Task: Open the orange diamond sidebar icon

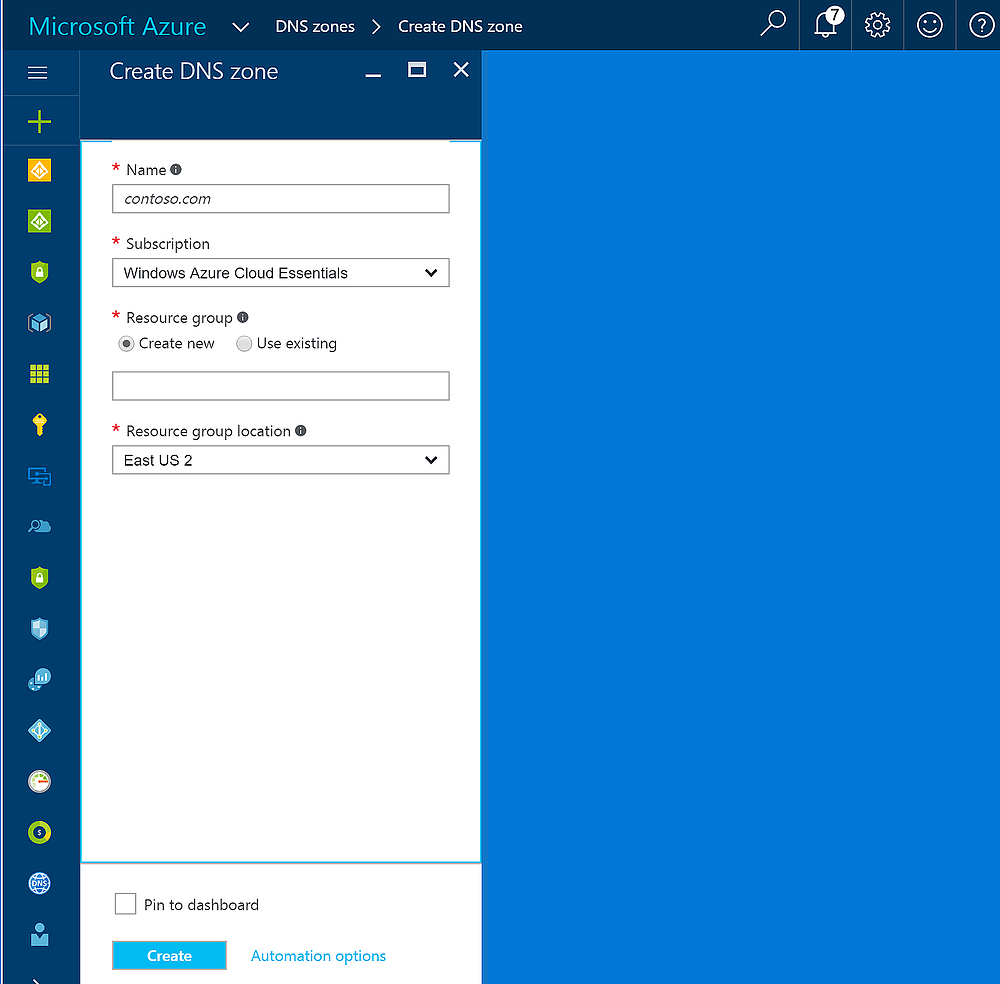Action: coord(40,170)
